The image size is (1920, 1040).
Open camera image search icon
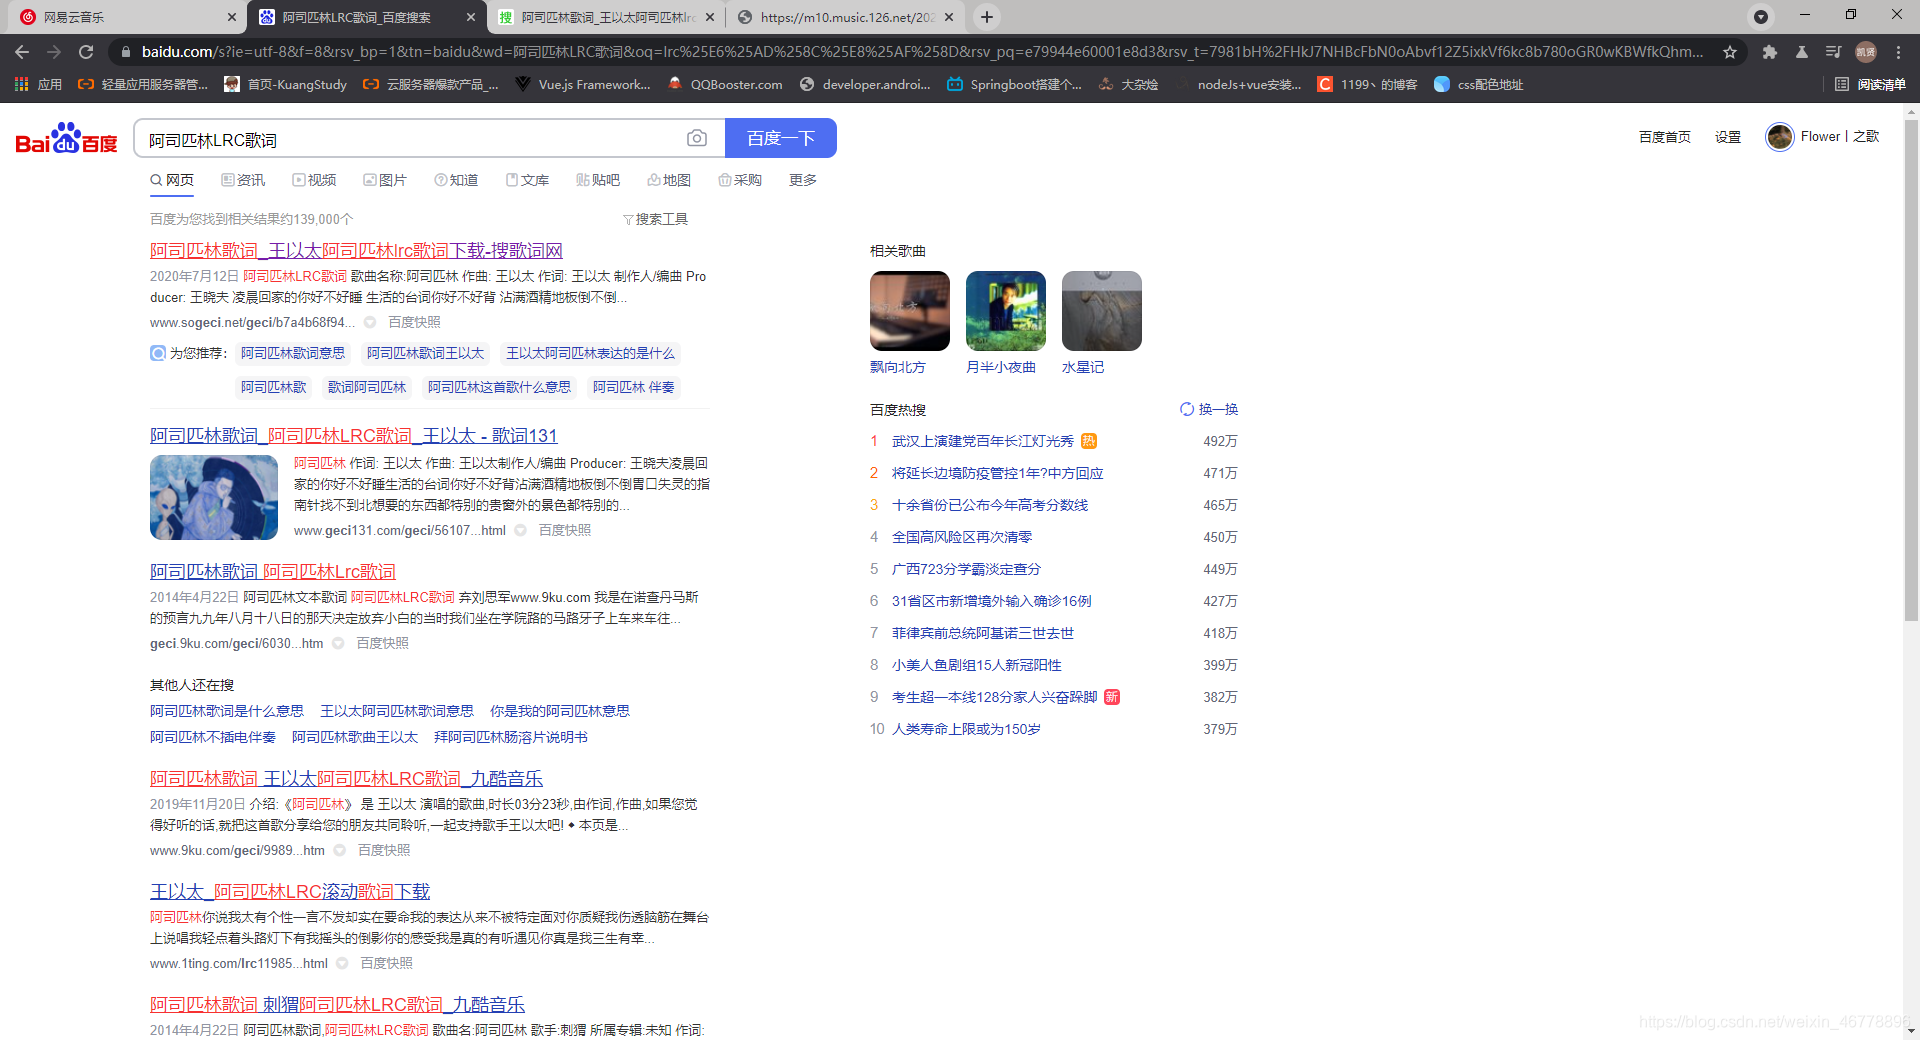[697, 138]
